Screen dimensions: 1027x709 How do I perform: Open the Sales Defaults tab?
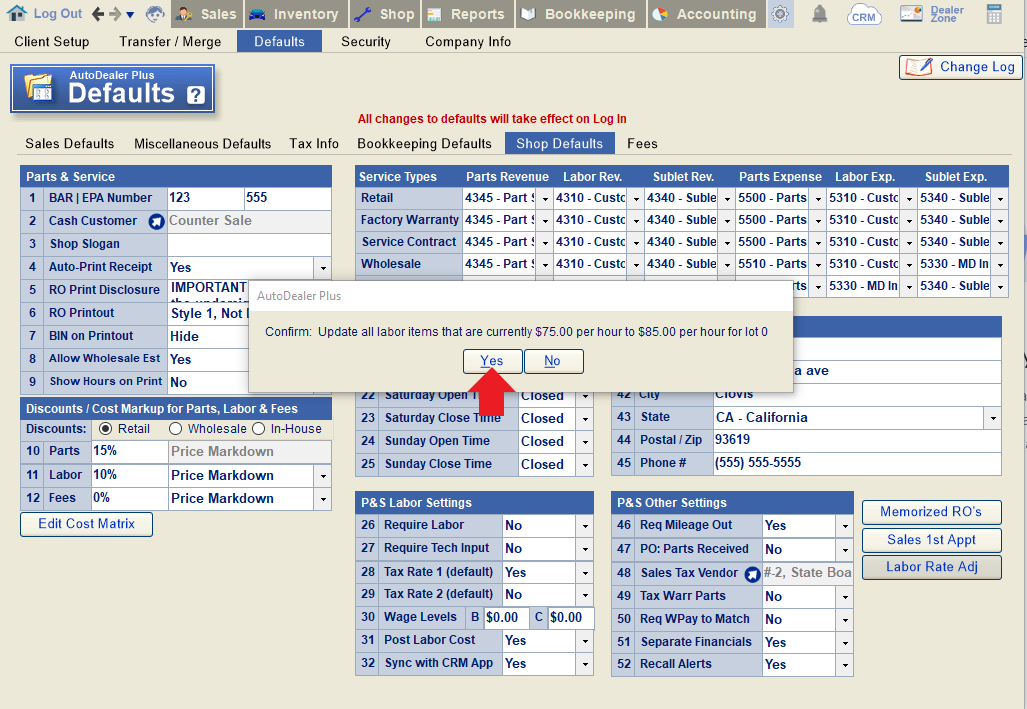(x=69, y=144)
